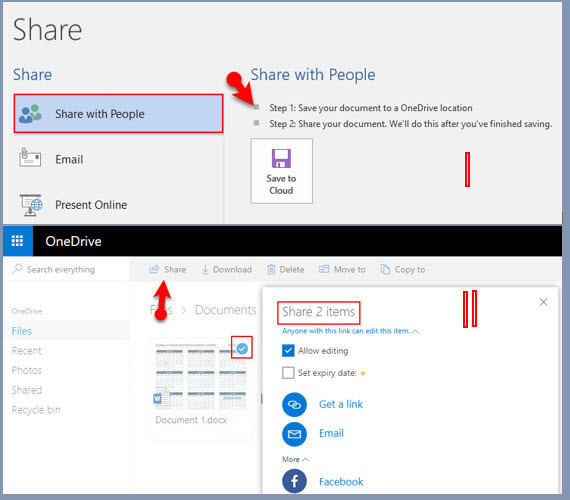The height and width of the screenshot is (500, 570).
Task: Choose the Email share option
Action: (x=118, y=159)
